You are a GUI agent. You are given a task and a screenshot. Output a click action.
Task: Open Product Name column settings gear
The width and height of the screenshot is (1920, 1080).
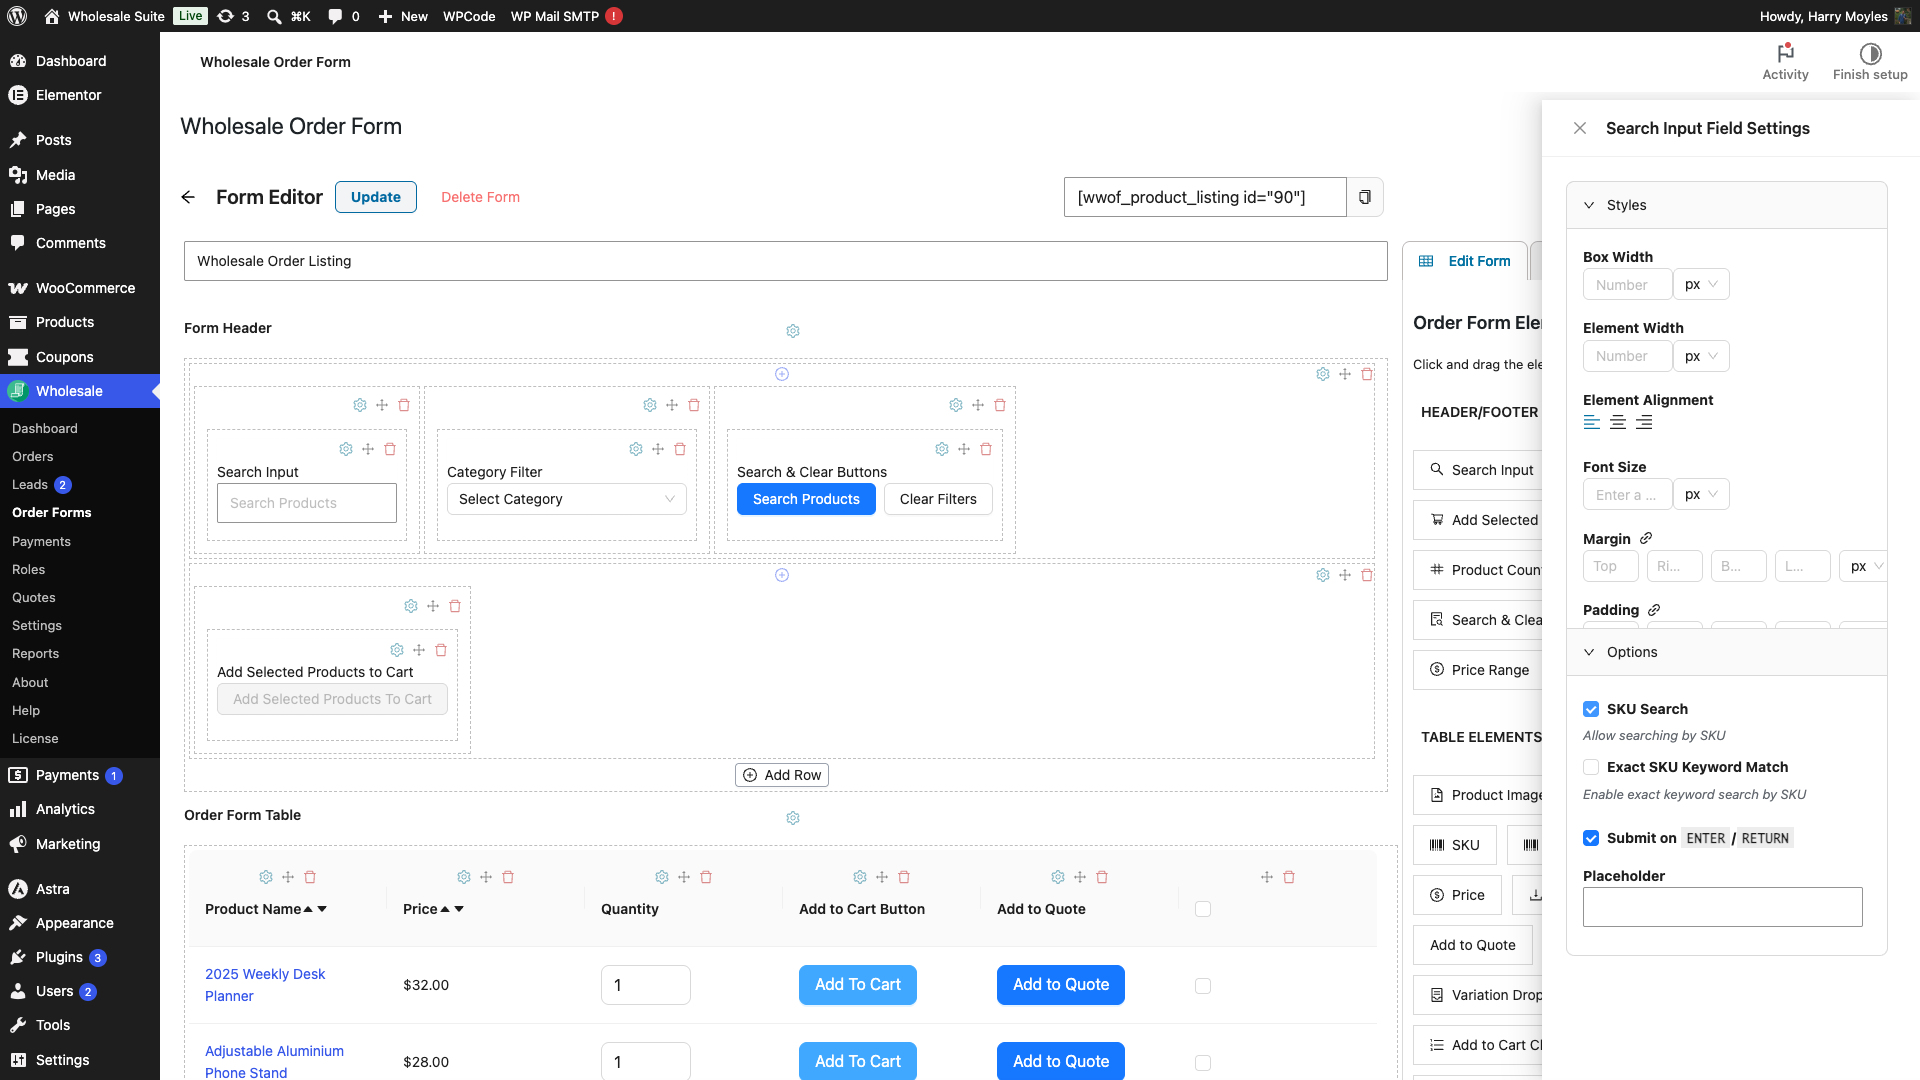(266, 877)
